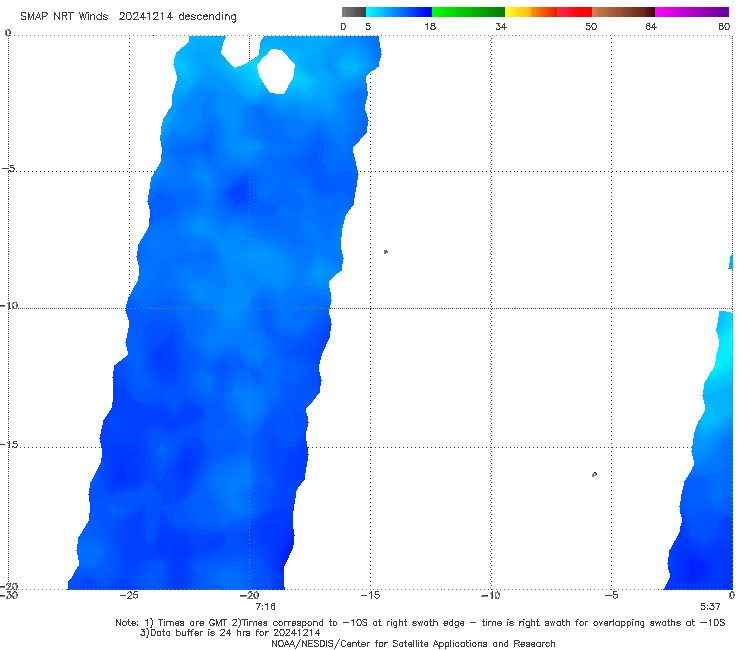Viewport: 740px width, 650px height.
Task: Click the longitude label '-20' on the x-axis
Action: (249, 595)
